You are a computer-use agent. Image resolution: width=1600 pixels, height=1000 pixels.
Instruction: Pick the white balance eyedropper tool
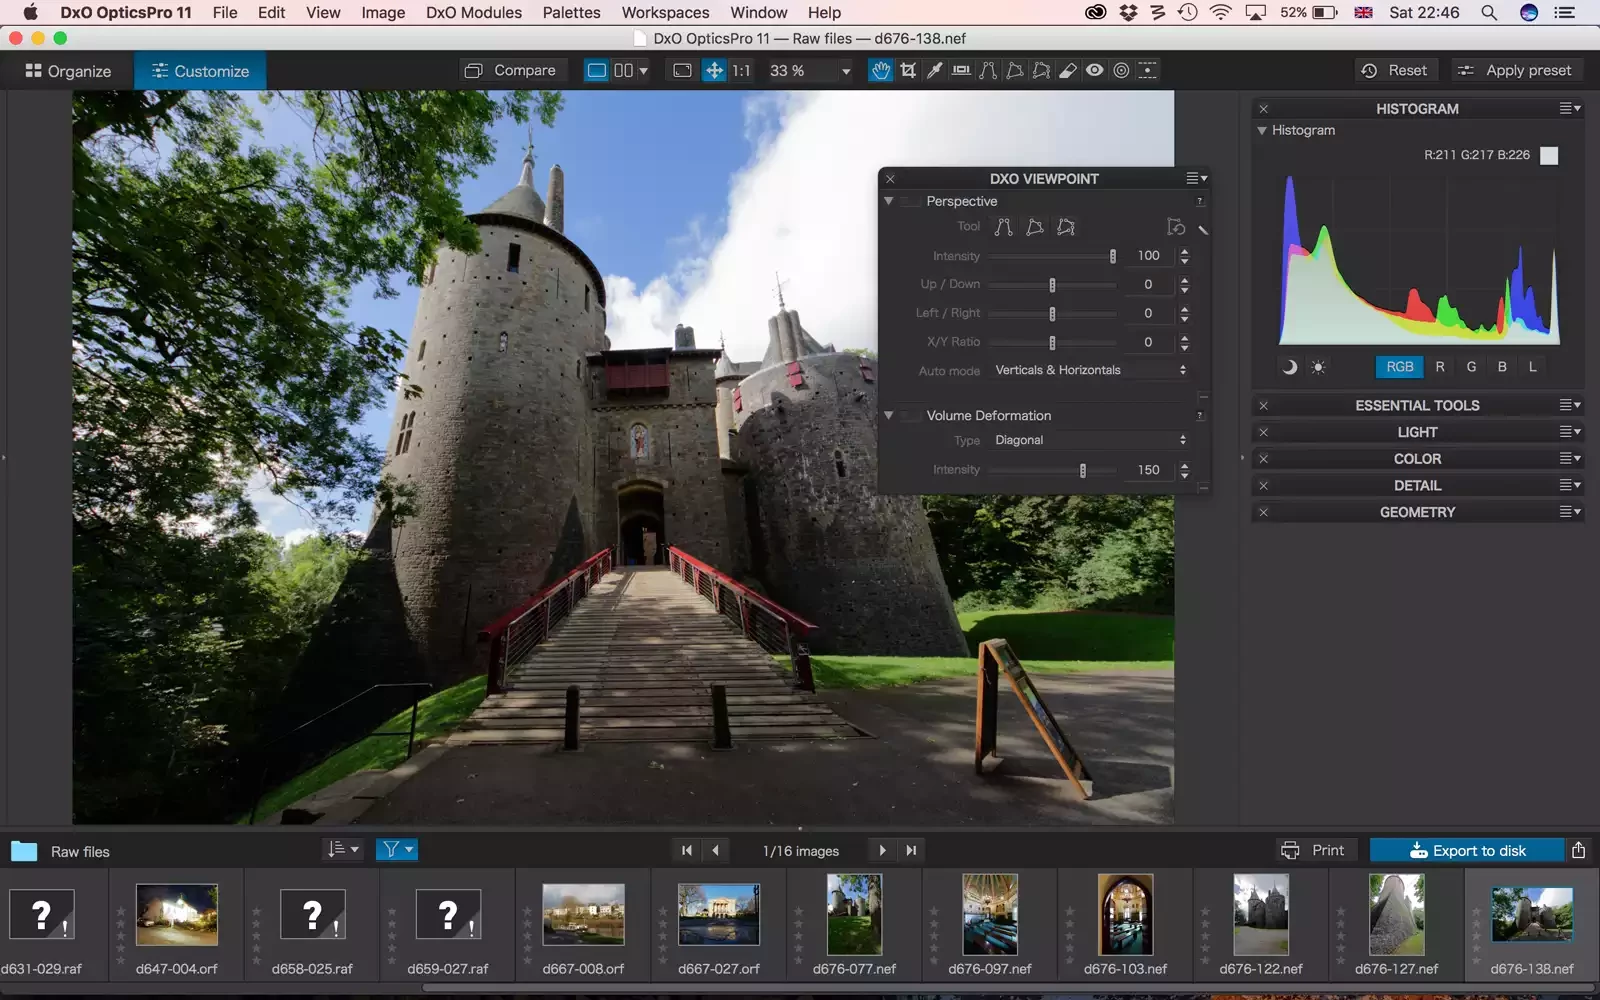[934, 70]
